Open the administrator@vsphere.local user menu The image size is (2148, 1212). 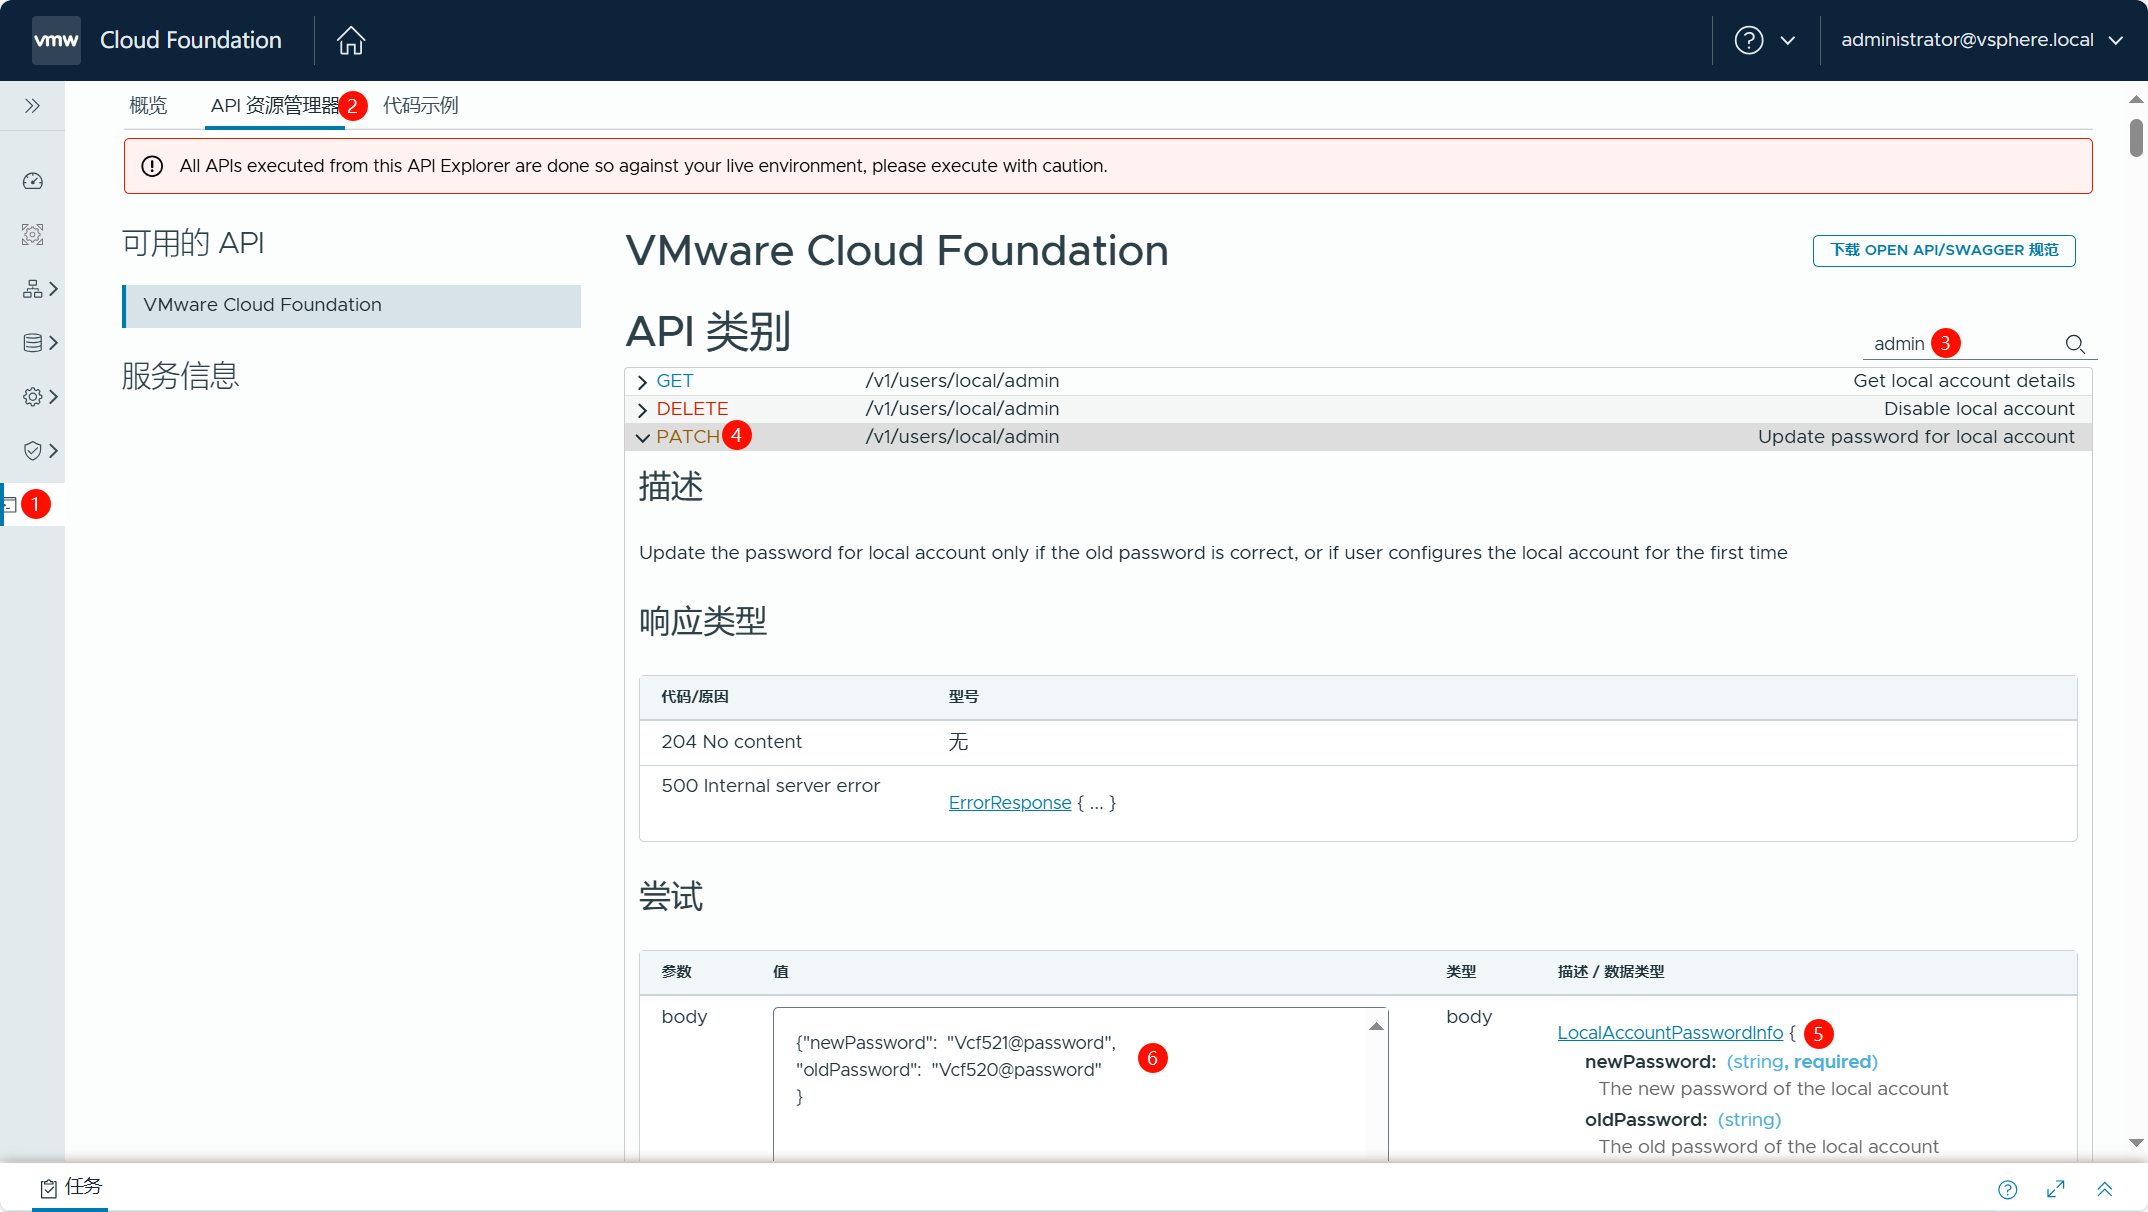click(1982, 40)
